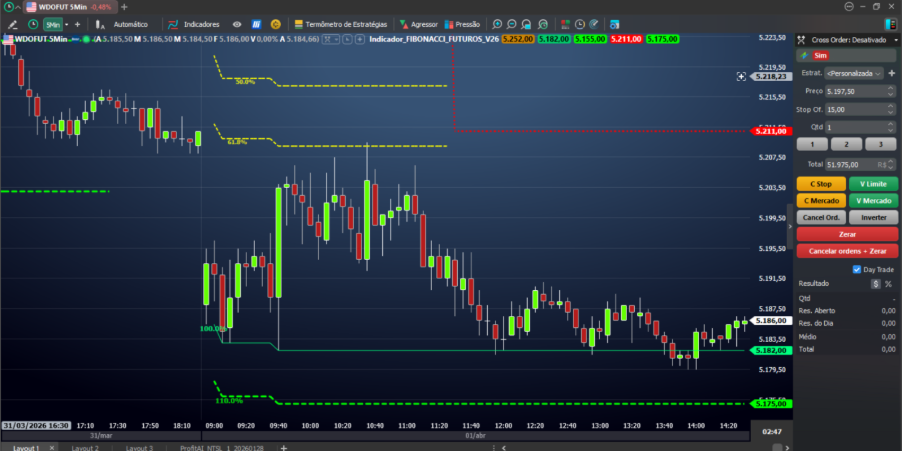903x451 pixels.
Task: Show Resultado in percent with % toggle
Action: (x=888, y=283)
